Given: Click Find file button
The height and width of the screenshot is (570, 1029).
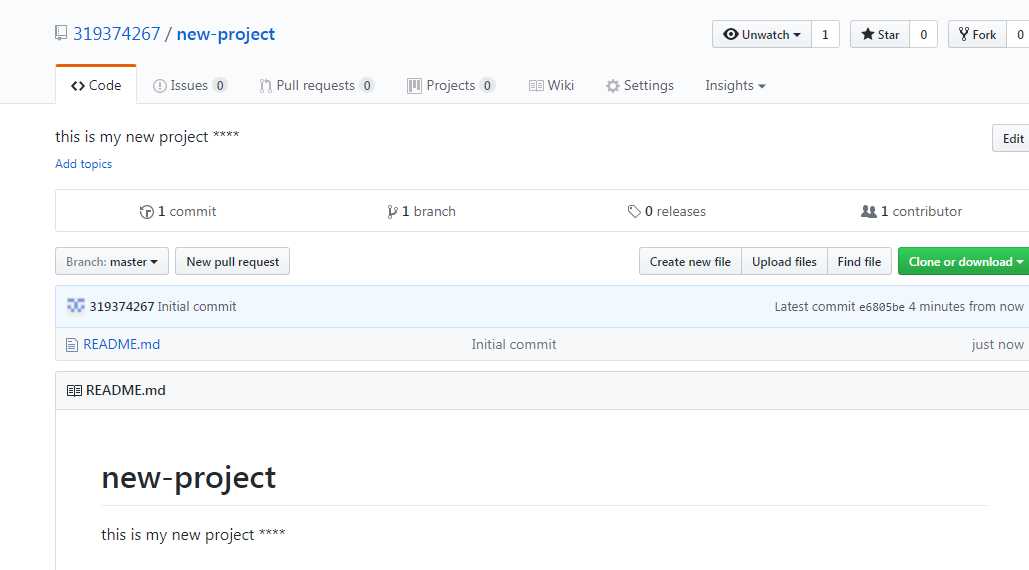Looking at the screenshot, I should [x=859, y=261].
